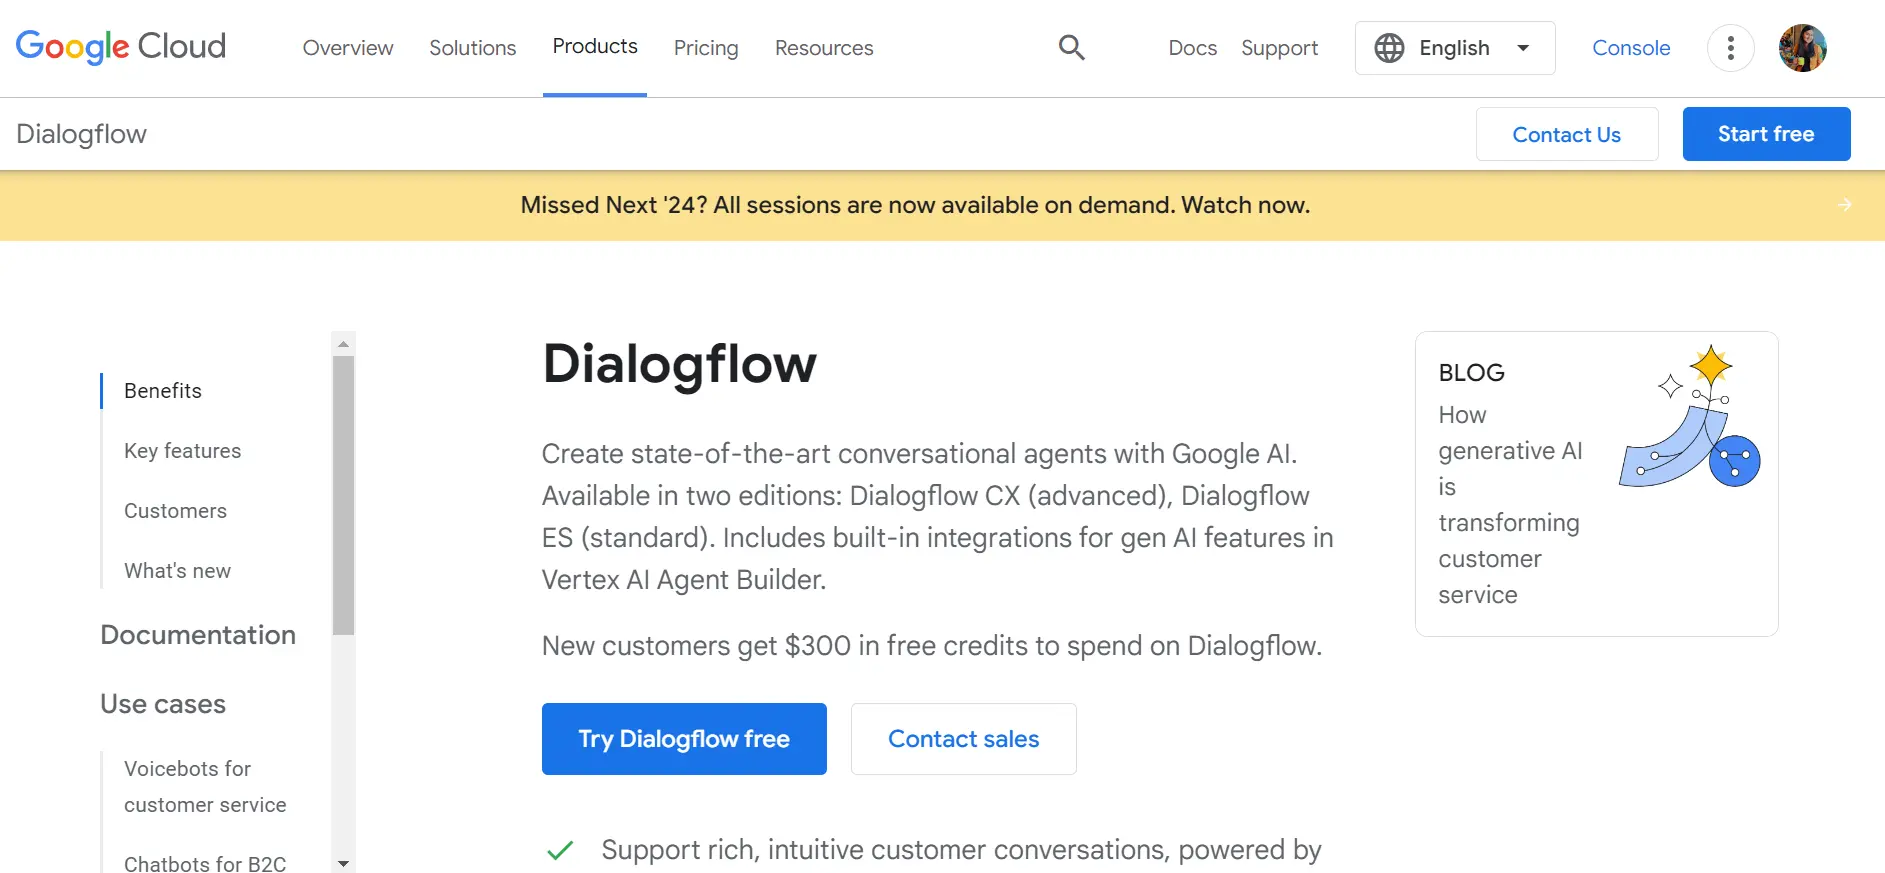Open the Next '24 Watch now banner

click(915, 205)
